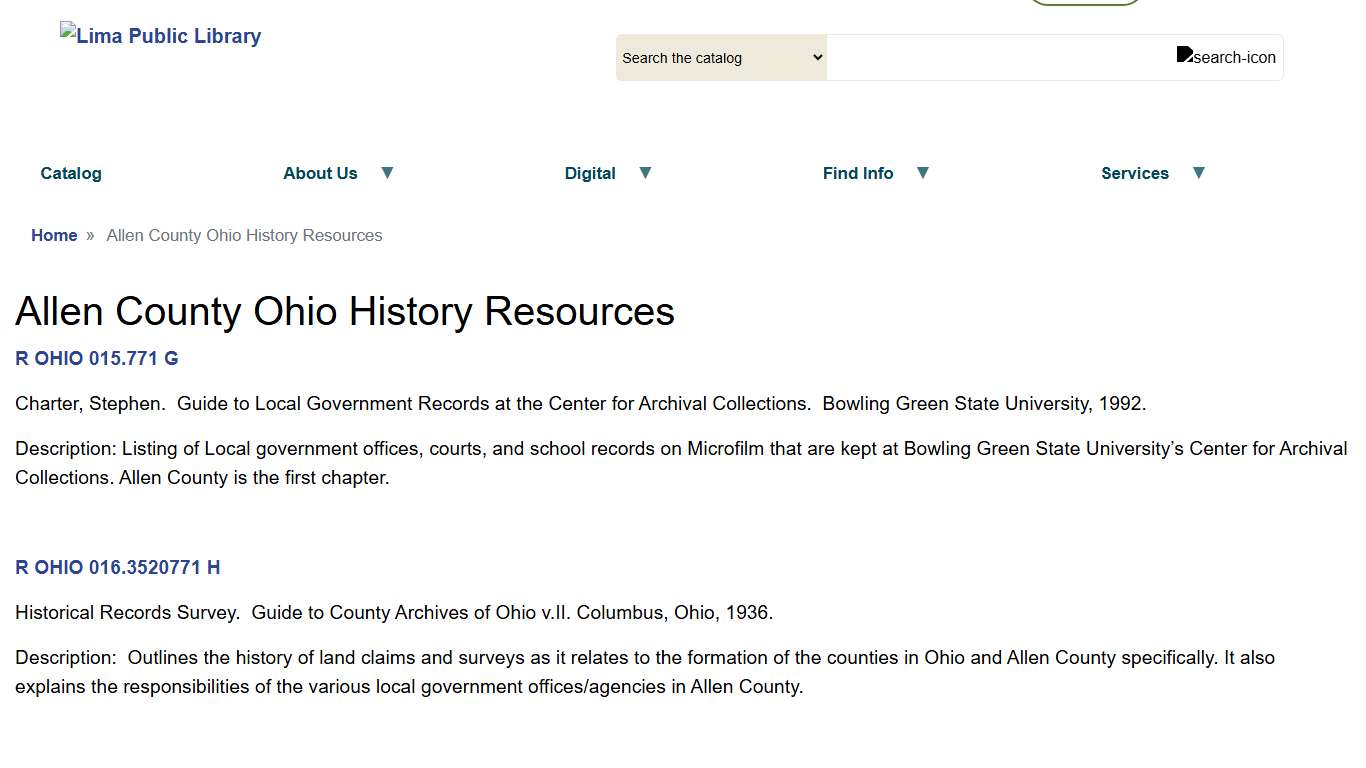The image size is (1366, 768).
Task: Open the Find Info dropdown arrow
Action: (922, 172)
